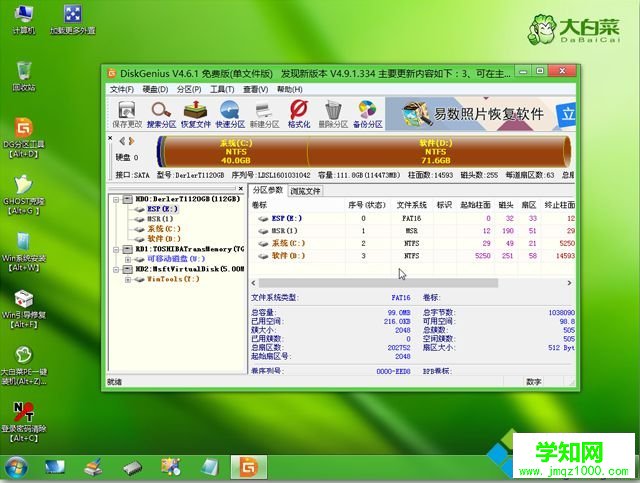
Task: Open the 备份分区 backup partition tool
Action: pyautogui.click(x=368, y=114)
